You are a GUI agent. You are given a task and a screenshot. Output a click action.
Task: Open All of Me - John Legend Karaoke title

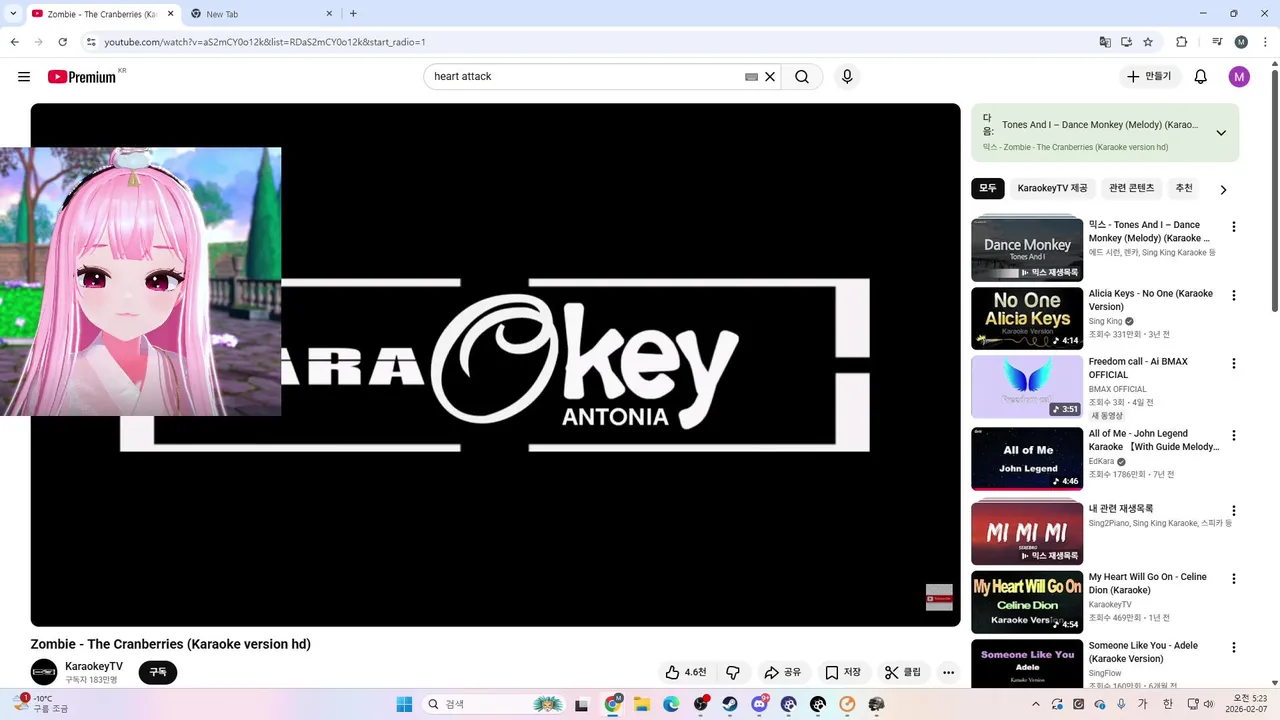(x=1154, y=440)
